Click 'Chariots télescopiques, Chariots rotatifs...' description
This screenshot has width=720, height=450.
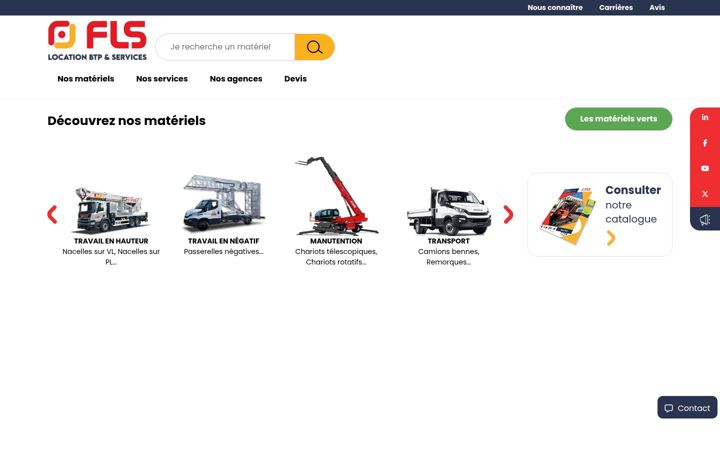[x=336, y=257]
